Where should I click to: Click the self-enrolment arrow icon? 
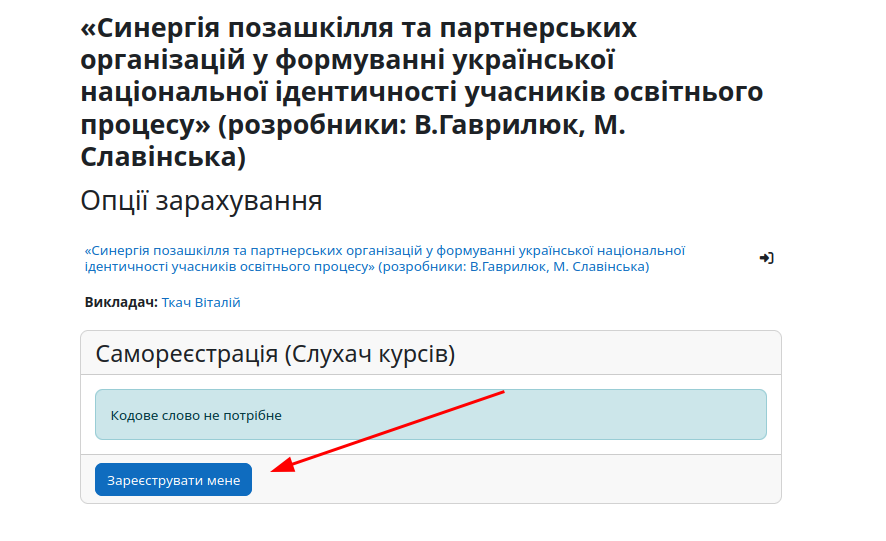(x=766, y=258)
